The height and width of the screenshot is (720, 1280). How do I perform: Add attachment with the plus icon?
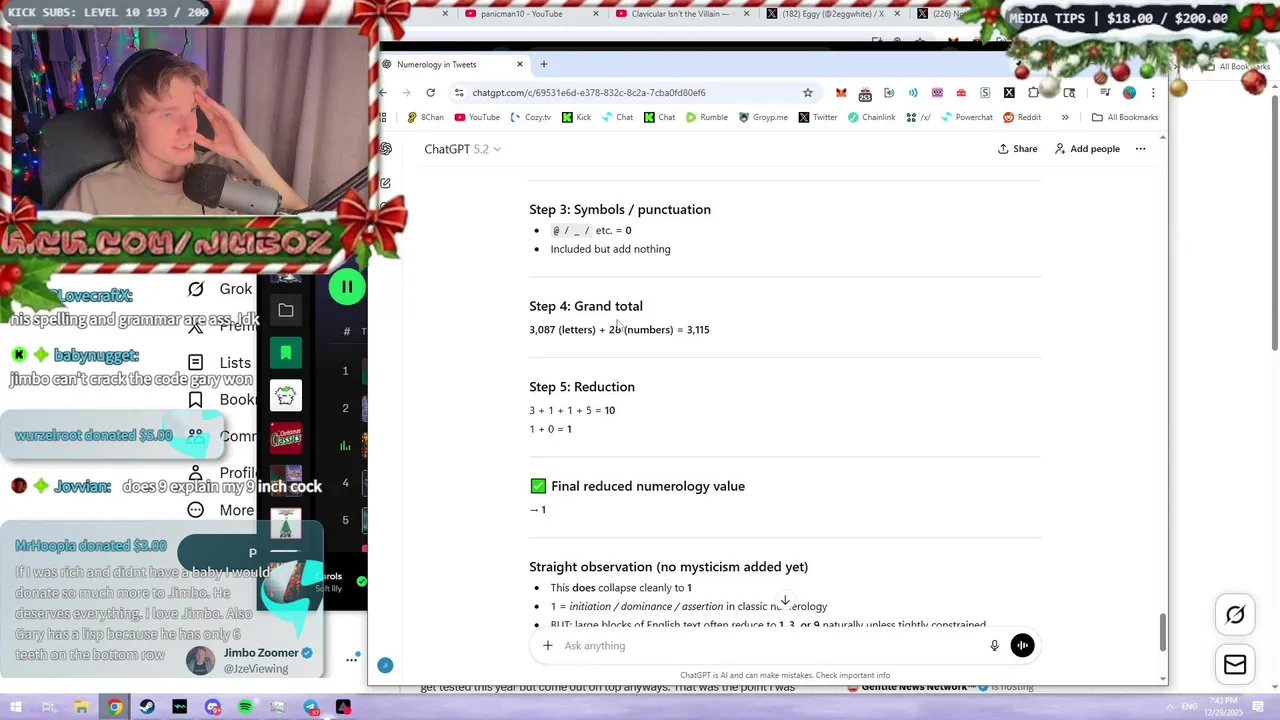[x=547, y=646]
